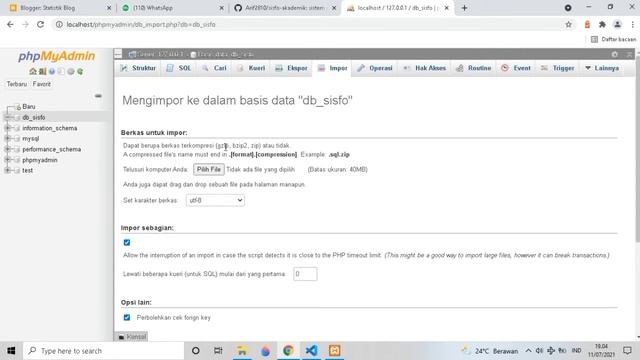Open Visual Studio Code from taskbar
Image resolution: width=640 pixels, height=360 pixels.
311,351
